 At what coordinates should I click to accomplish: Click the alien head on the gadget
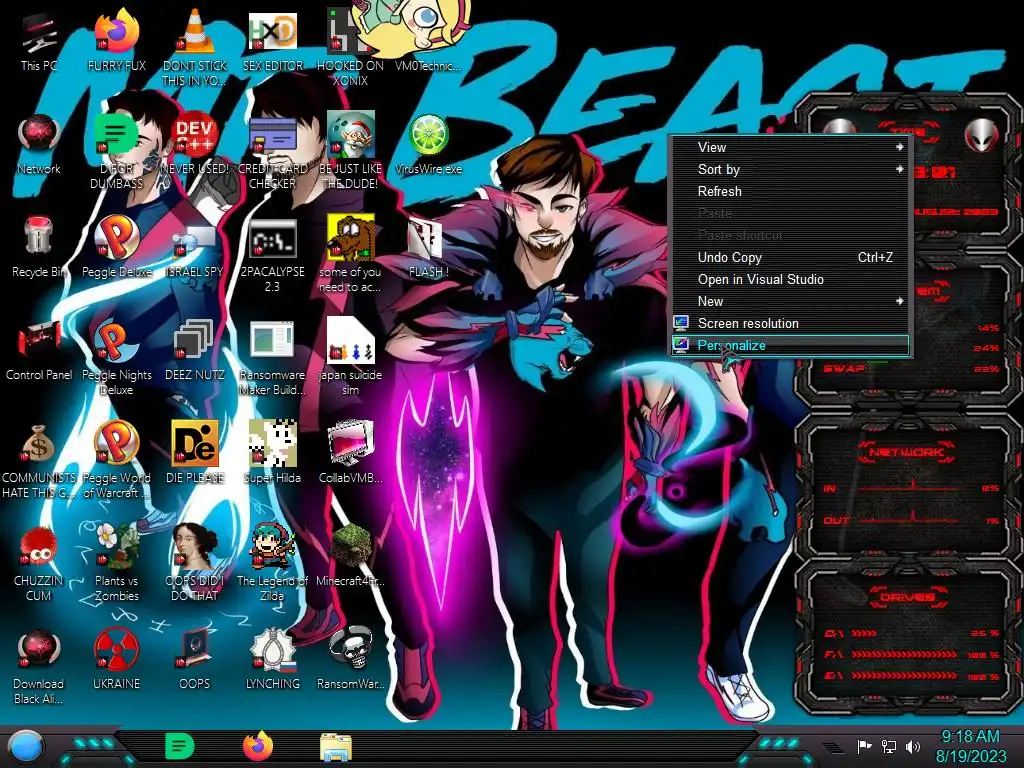click(981, 135)
